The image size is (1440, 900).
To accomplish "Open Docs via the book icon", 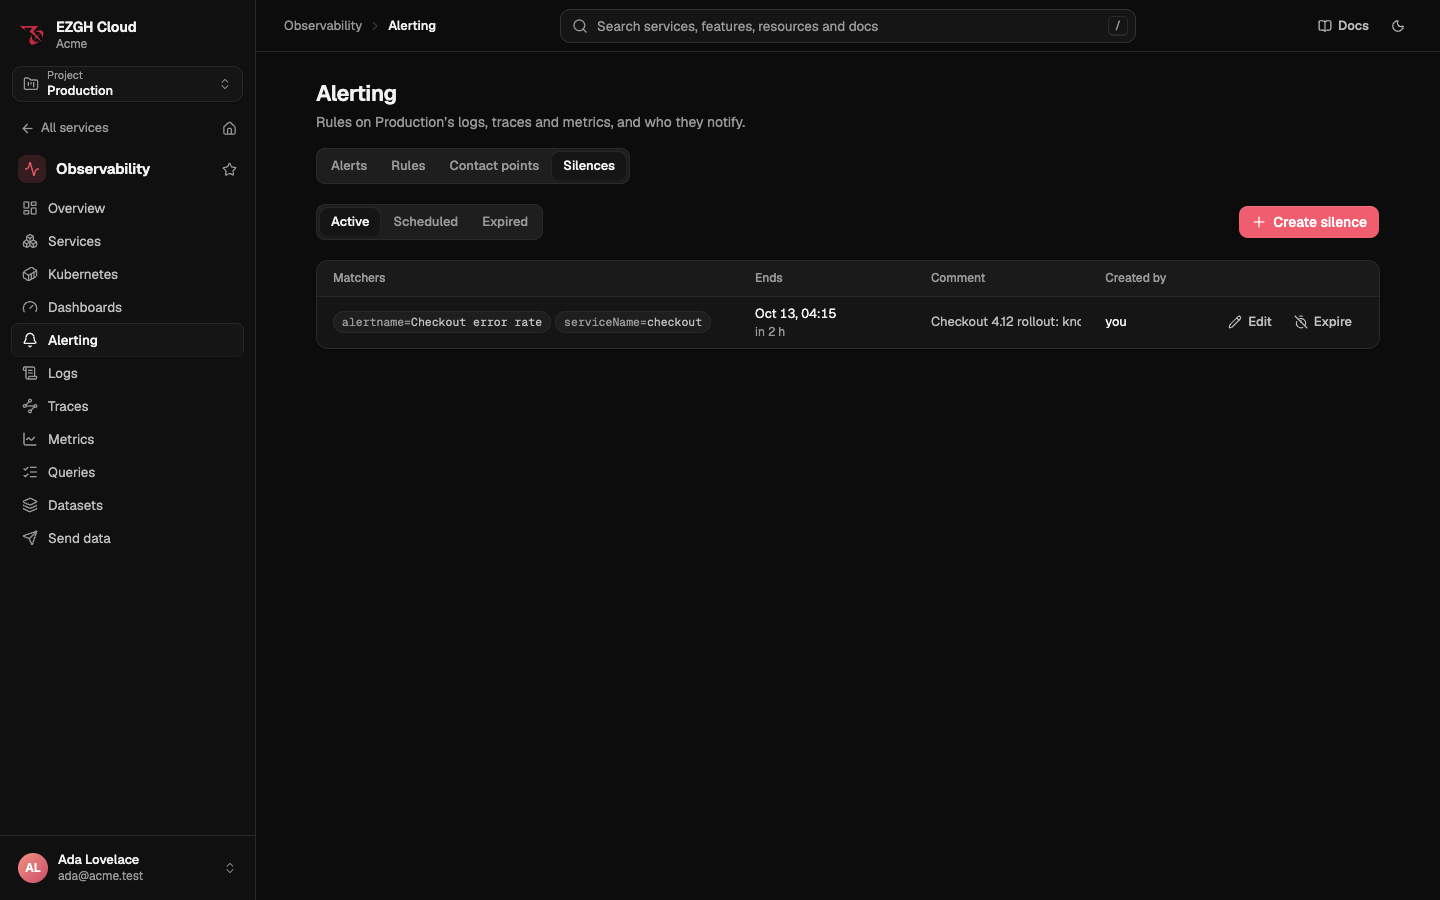I will pyautogui.click(x=1324, y=26).
